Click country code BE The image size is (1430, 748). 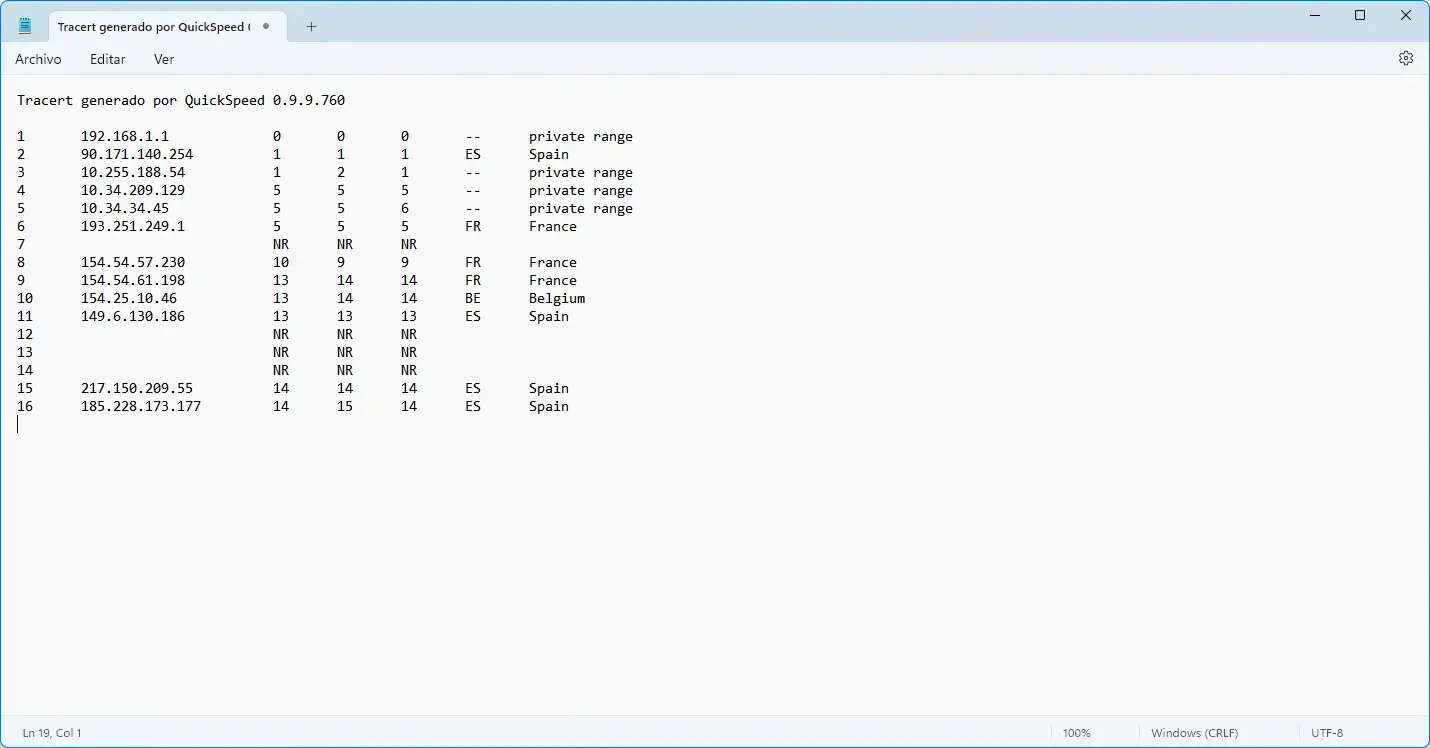click(473, 298)
